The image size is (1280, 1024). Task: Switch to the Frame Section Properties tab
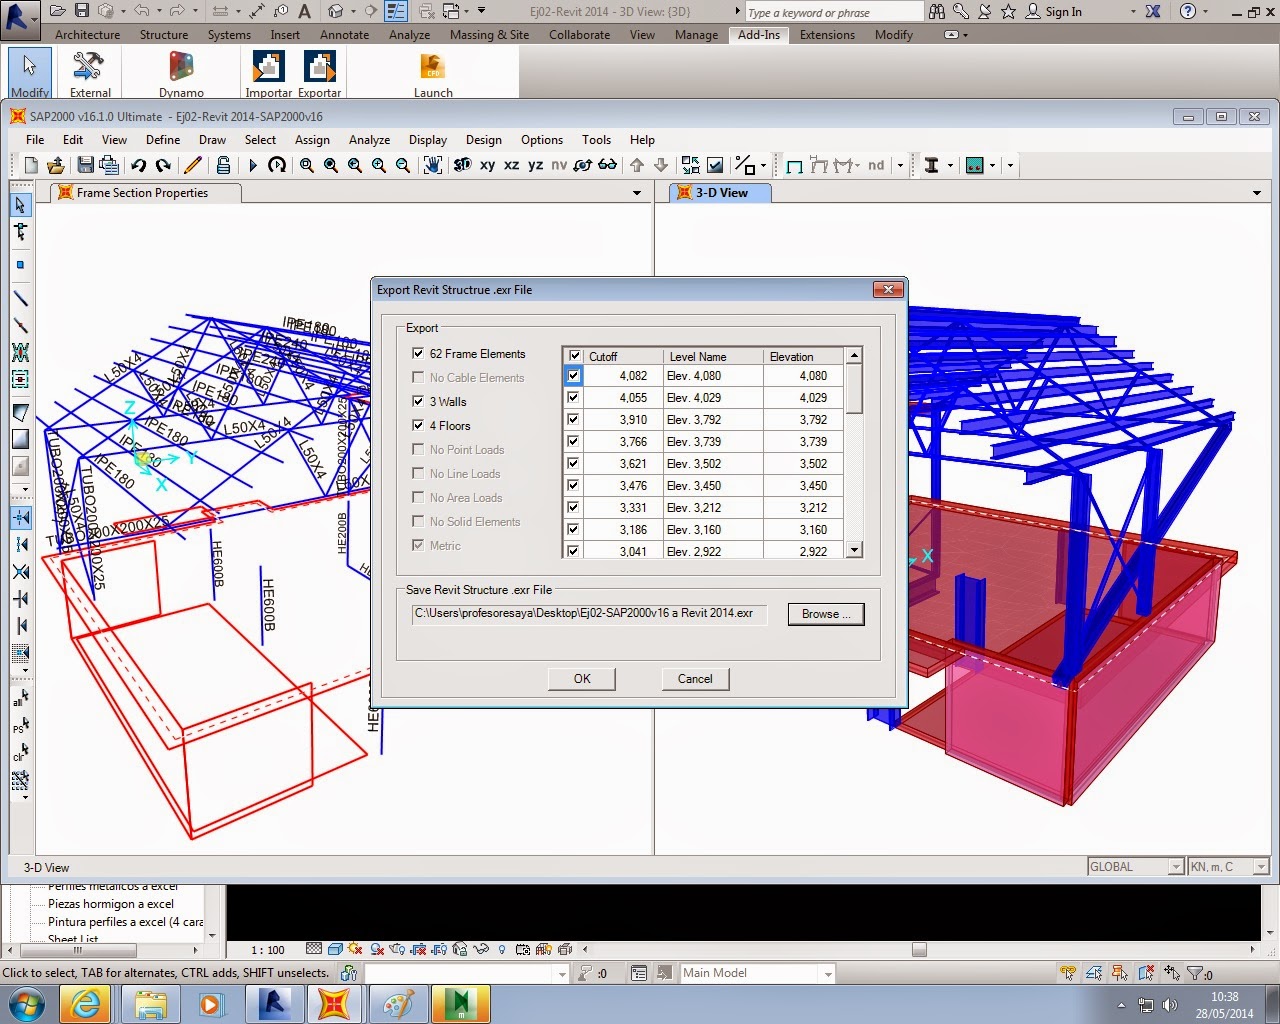pyautogui.click(x=142, y=193)
